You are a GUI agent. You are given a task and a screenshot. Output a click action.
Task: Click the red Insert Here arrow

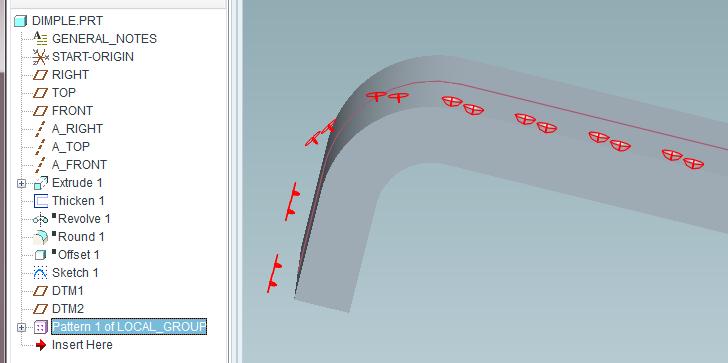(41, 345)
